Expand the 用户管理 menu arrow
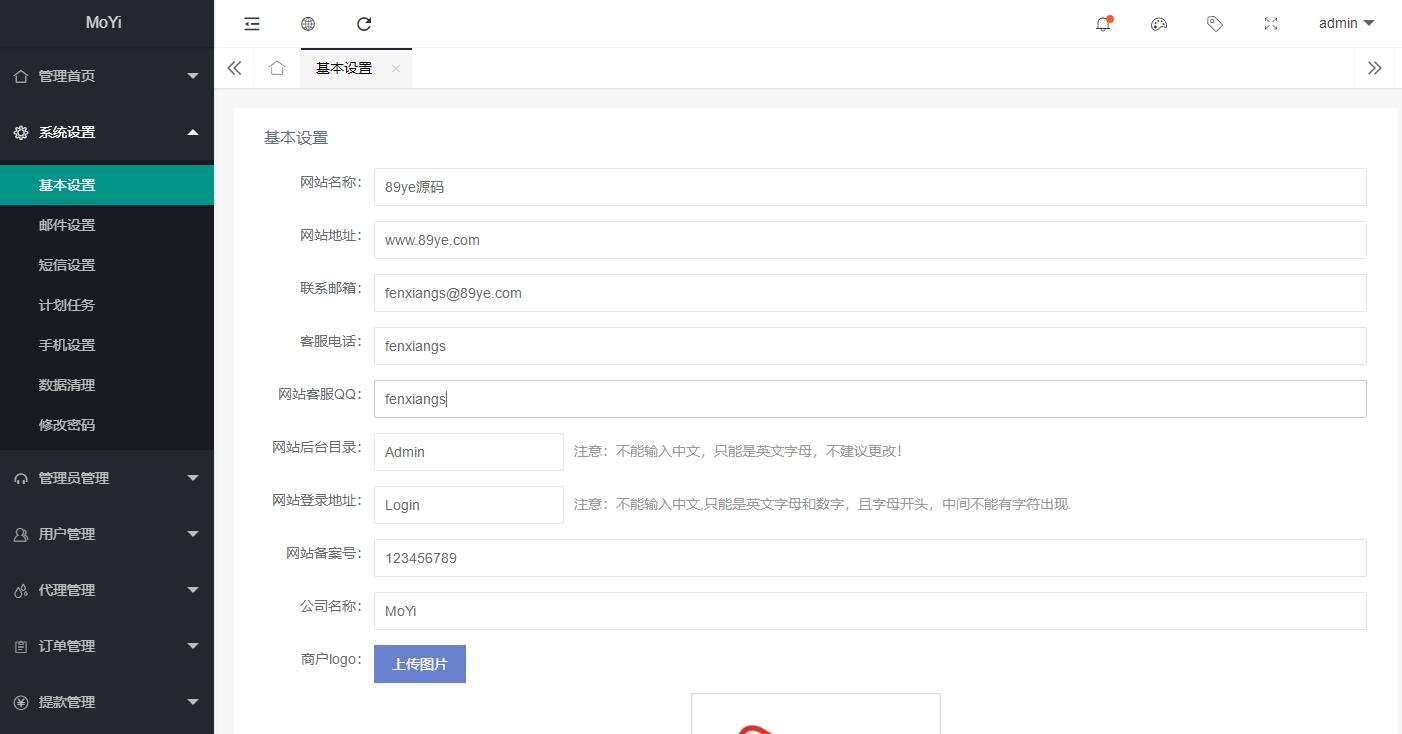Screen dimensions: 1402x734 (193, 534)
